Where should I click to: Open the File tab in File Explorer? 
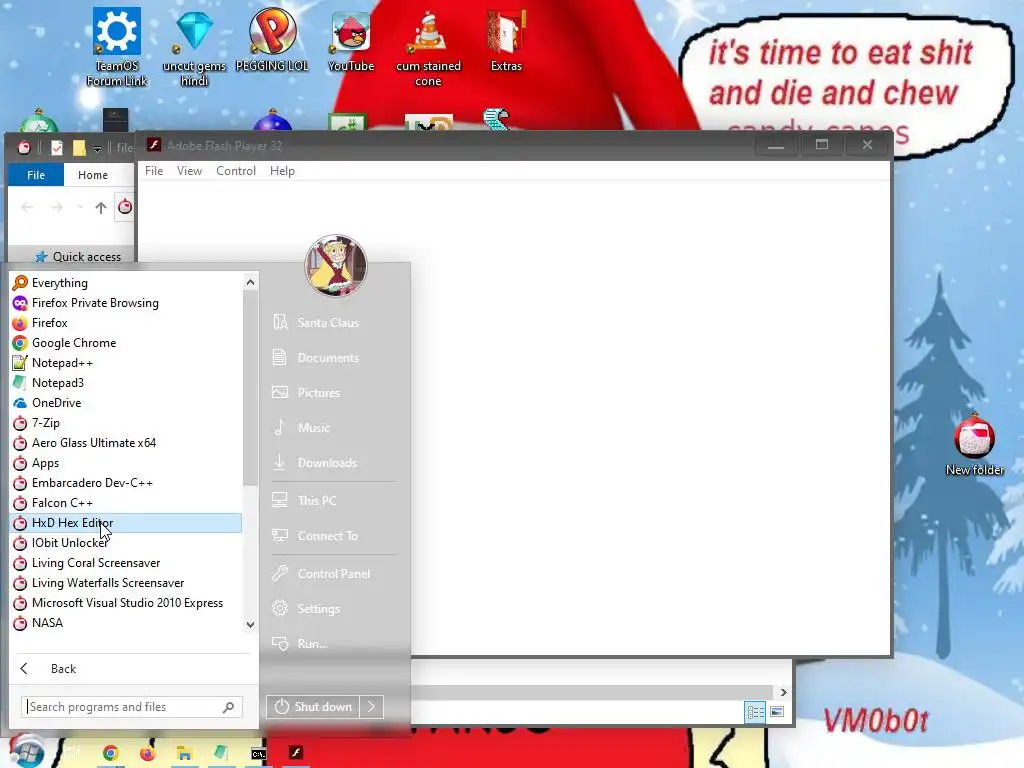coord(36,175)
